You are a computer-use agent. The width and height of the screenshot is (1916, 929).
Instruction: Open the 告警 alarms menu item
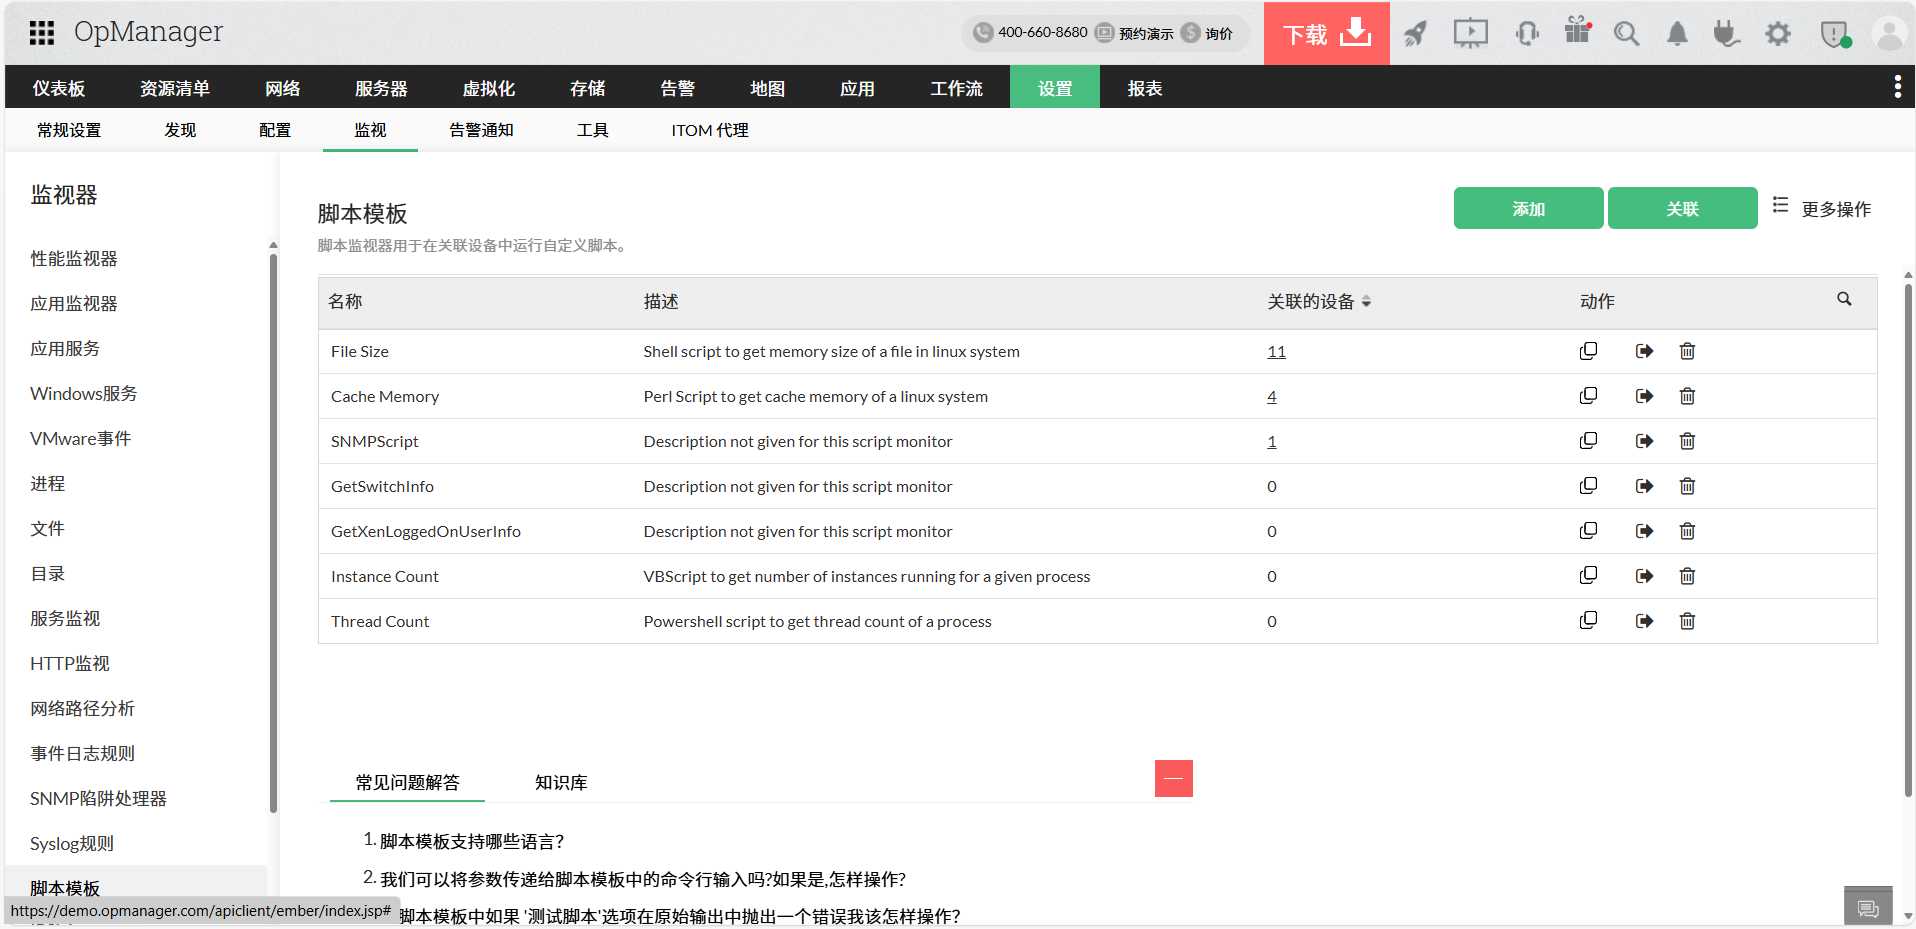tap(677, 88)
